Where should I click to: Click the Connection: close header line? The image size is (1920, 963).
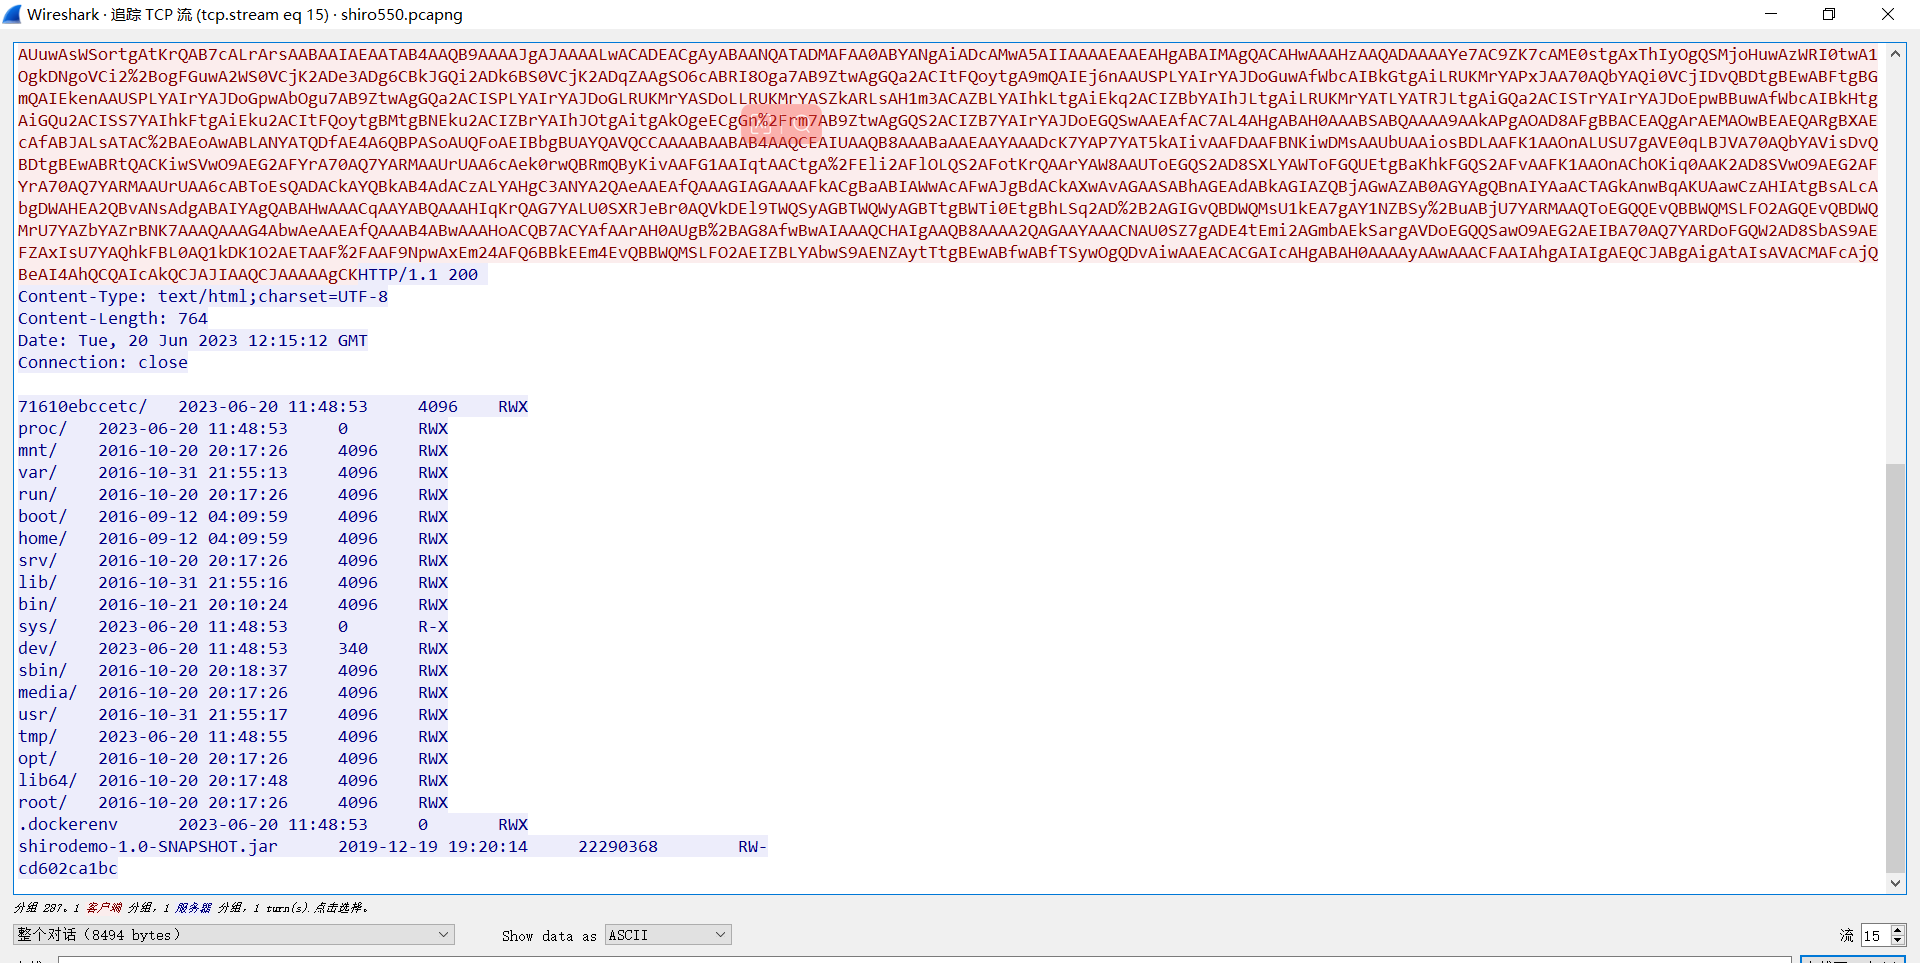click(x=103, y=363)
